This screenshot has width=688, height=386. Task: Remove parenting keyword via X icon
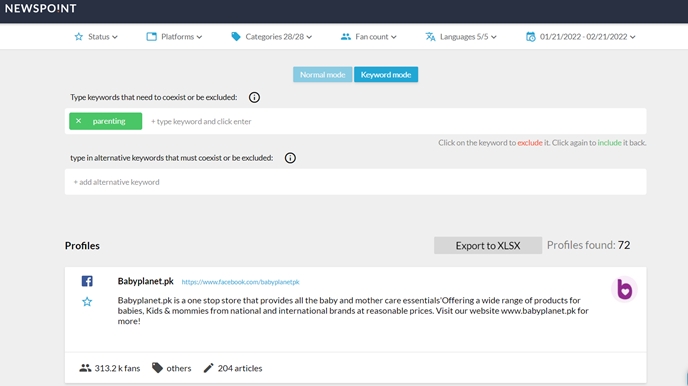pos(79,121)
